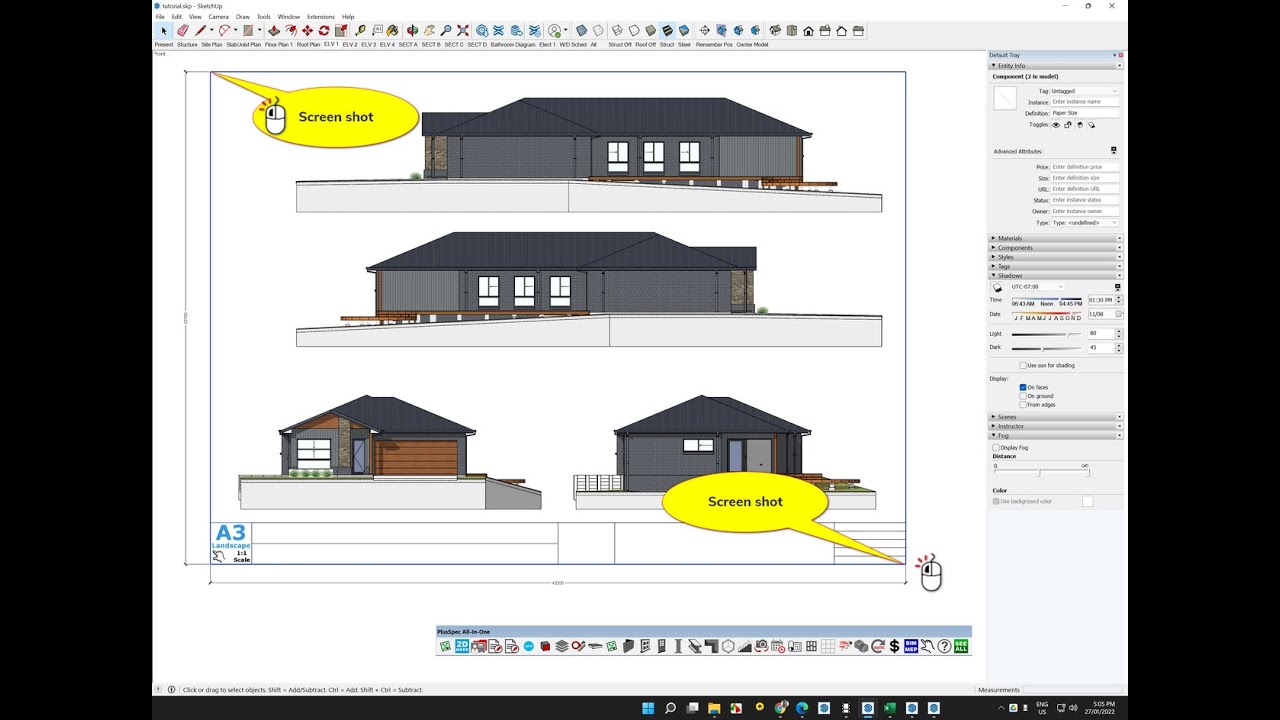
Task: Click the PlusSpec stairs tool icon
Action: (x=746, y=646)
